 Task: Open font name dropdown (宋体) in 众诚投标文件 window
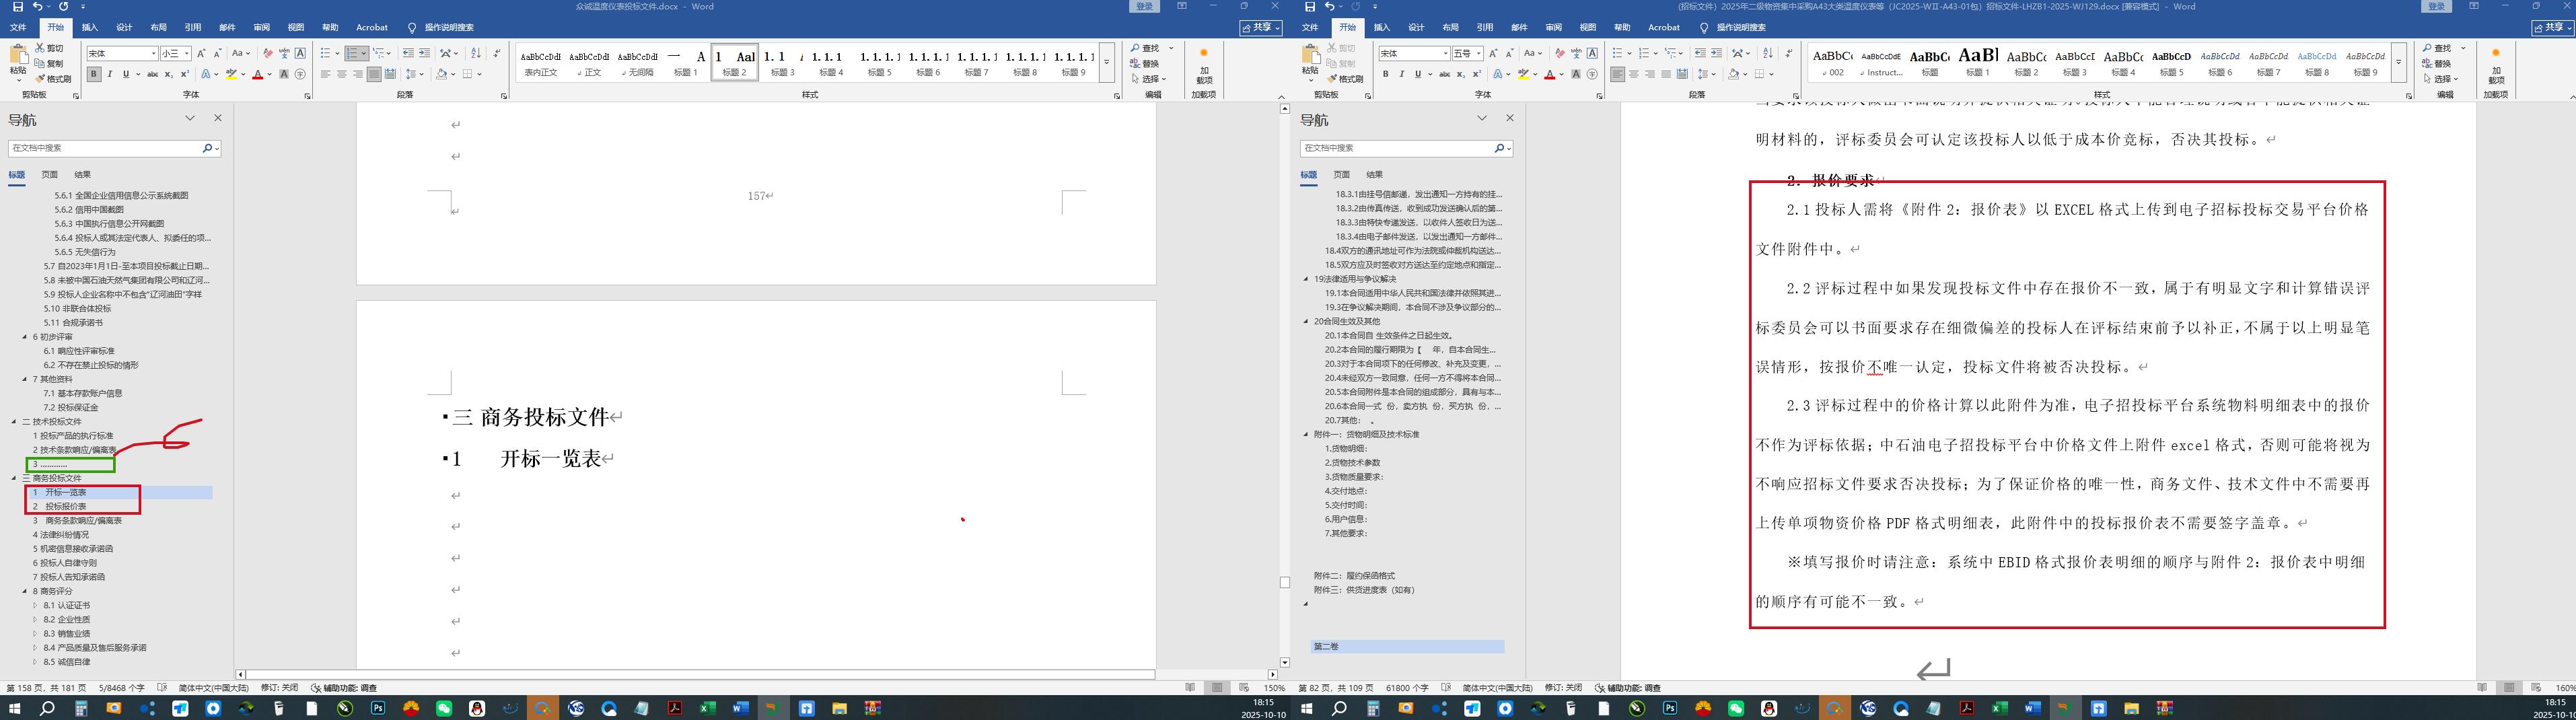coord(153,53)
